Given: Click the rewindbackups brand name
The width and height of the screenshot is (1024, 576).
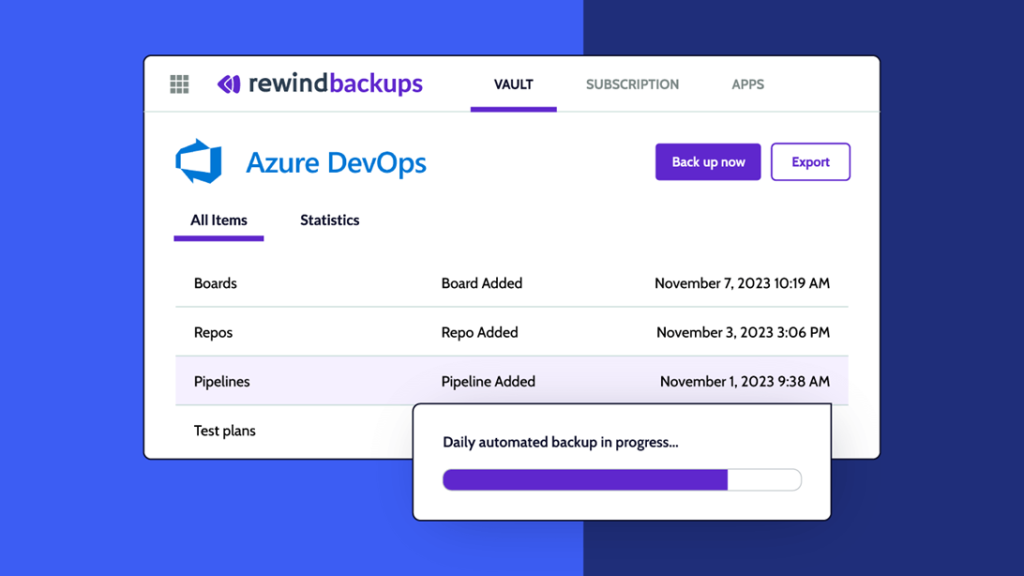Looking at the screenshot, I should point(336,84).
